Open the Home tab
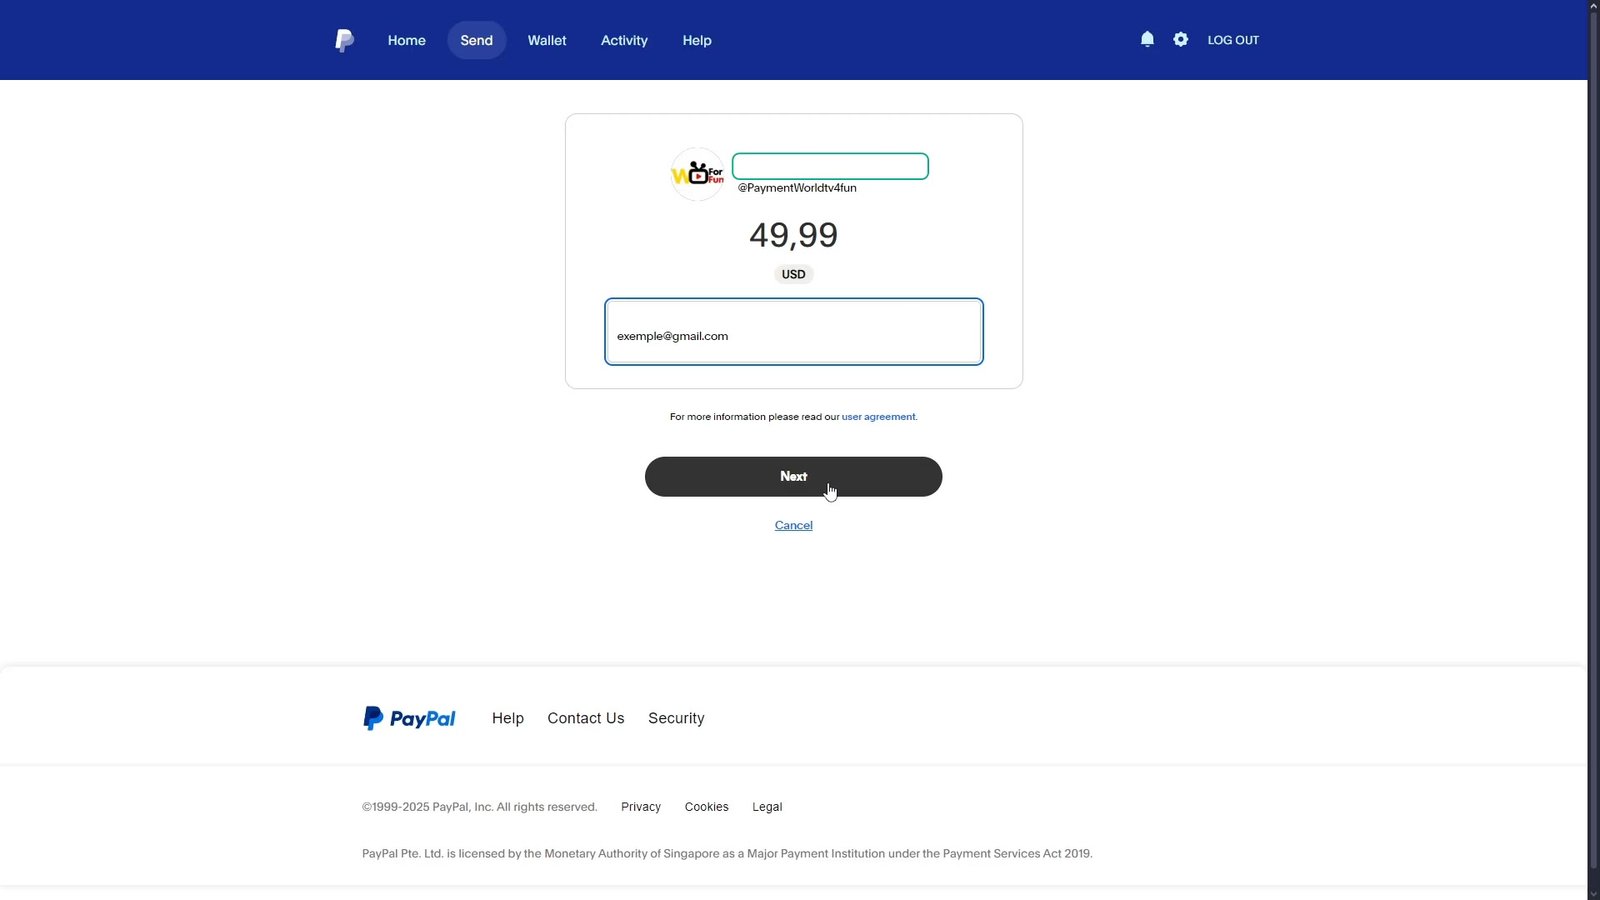This screenshot has width=1600, height=900. 407,40
